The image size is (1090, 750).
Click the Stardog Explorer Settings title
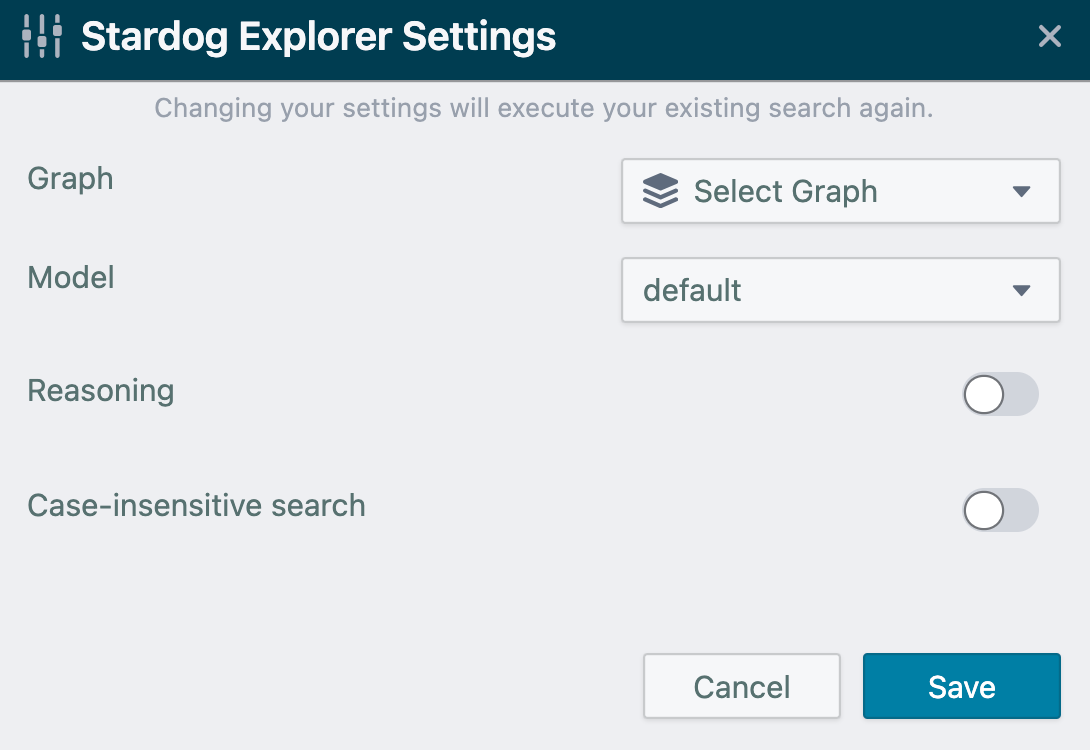tap(318, 37)
